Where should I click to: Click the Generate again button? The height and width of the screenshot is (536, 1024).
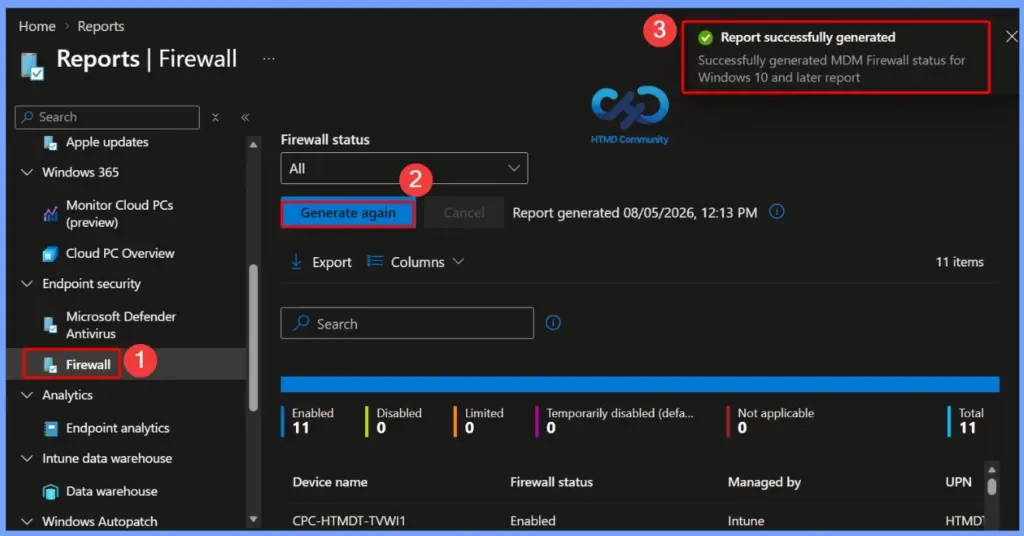tap(348, 213)
